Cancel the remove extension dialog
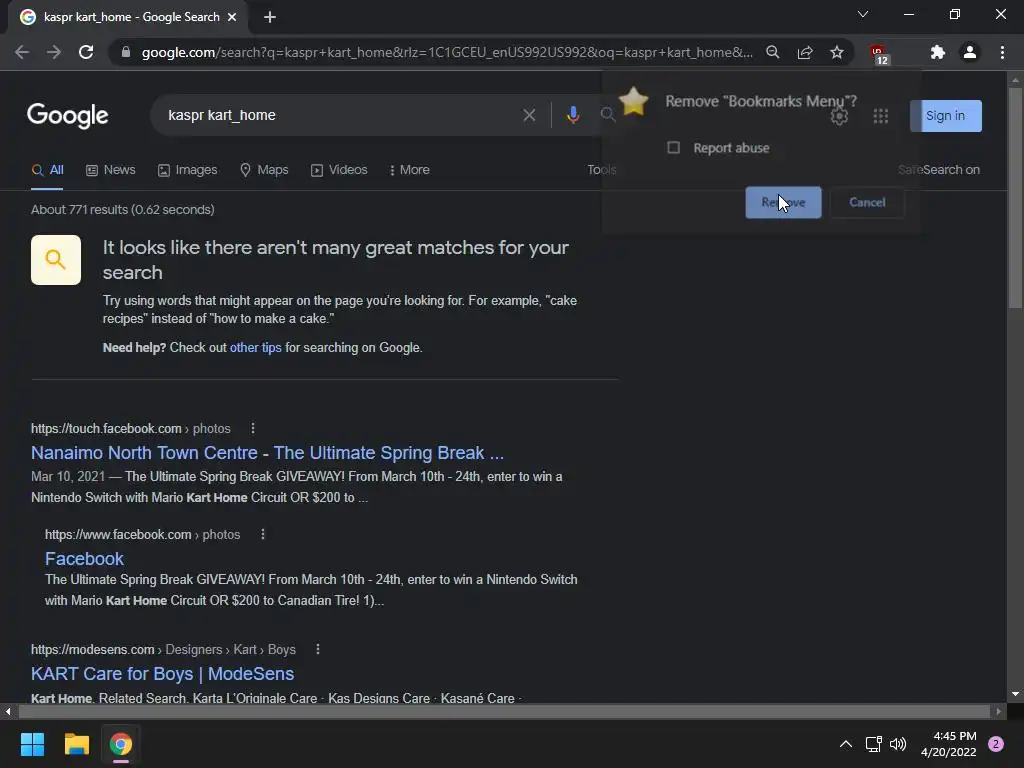Viewport: 1024px width, 768px height. pos(867,202)
